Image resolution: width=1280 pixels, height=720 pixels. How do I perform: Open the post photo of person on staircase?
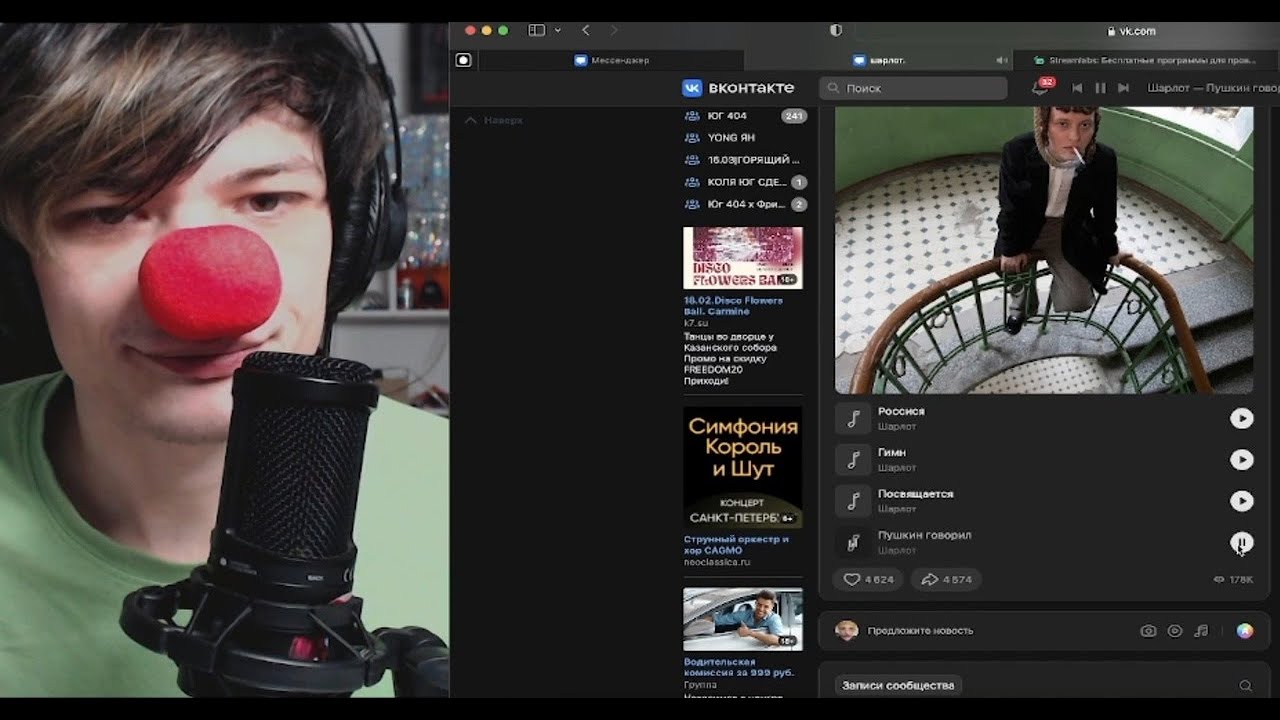click(x=1044, y=250)
